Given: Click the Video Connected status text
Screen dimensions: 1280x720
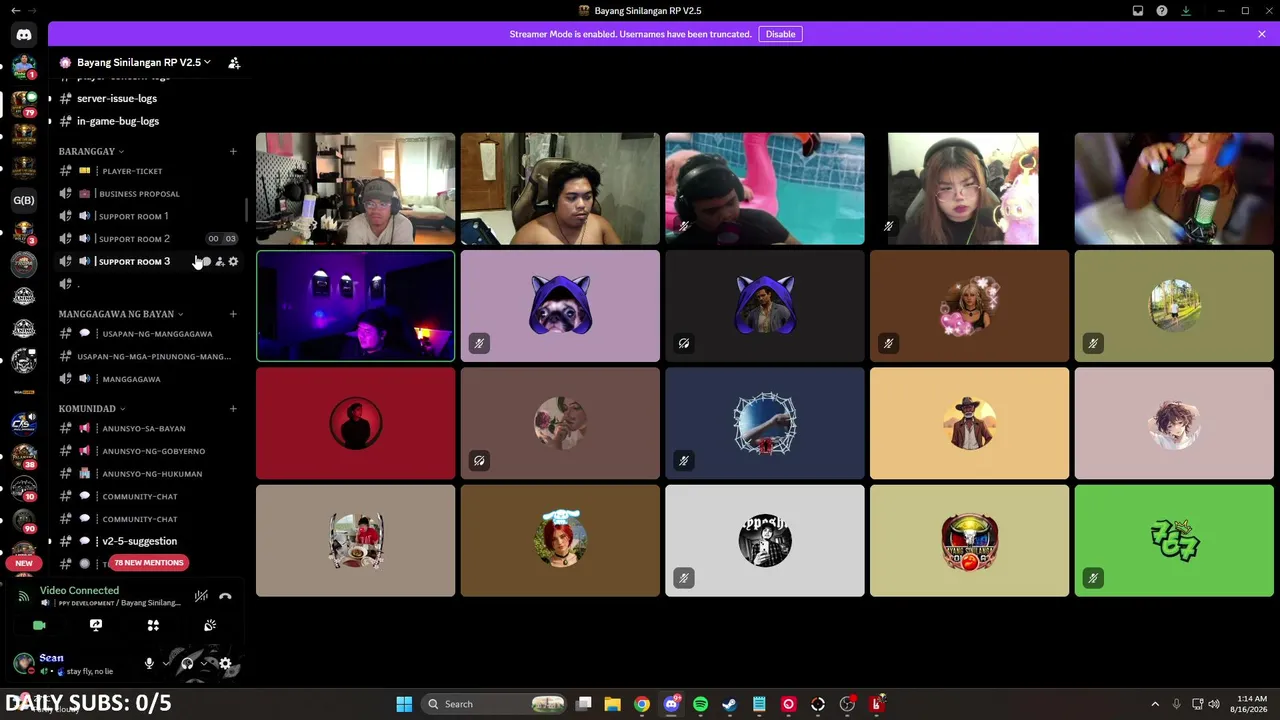Looking at the screenshot, I should pyautogui.click(x=79, y=590).
